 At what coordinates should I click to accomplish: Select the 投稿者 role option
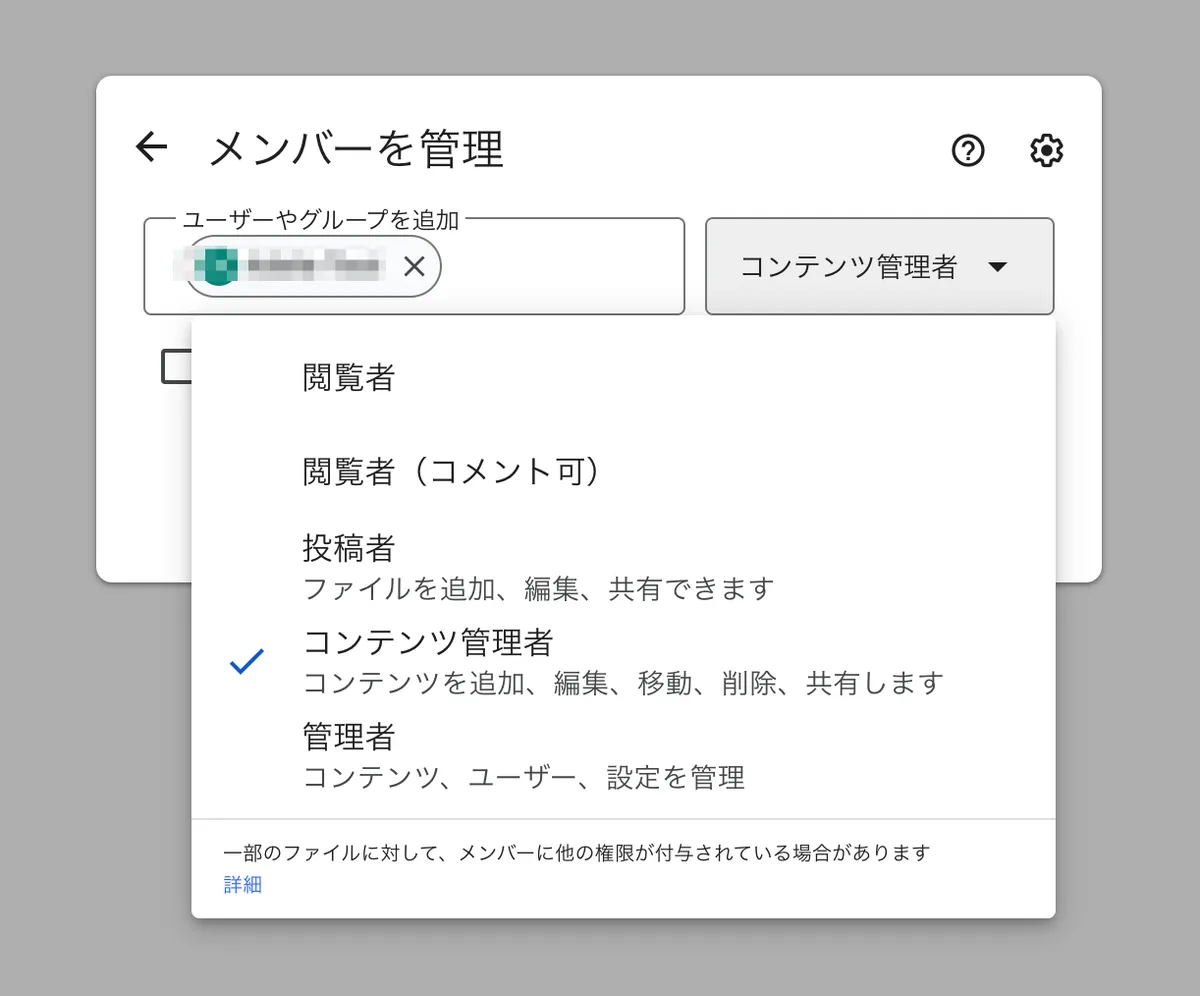tap(349, 548)
